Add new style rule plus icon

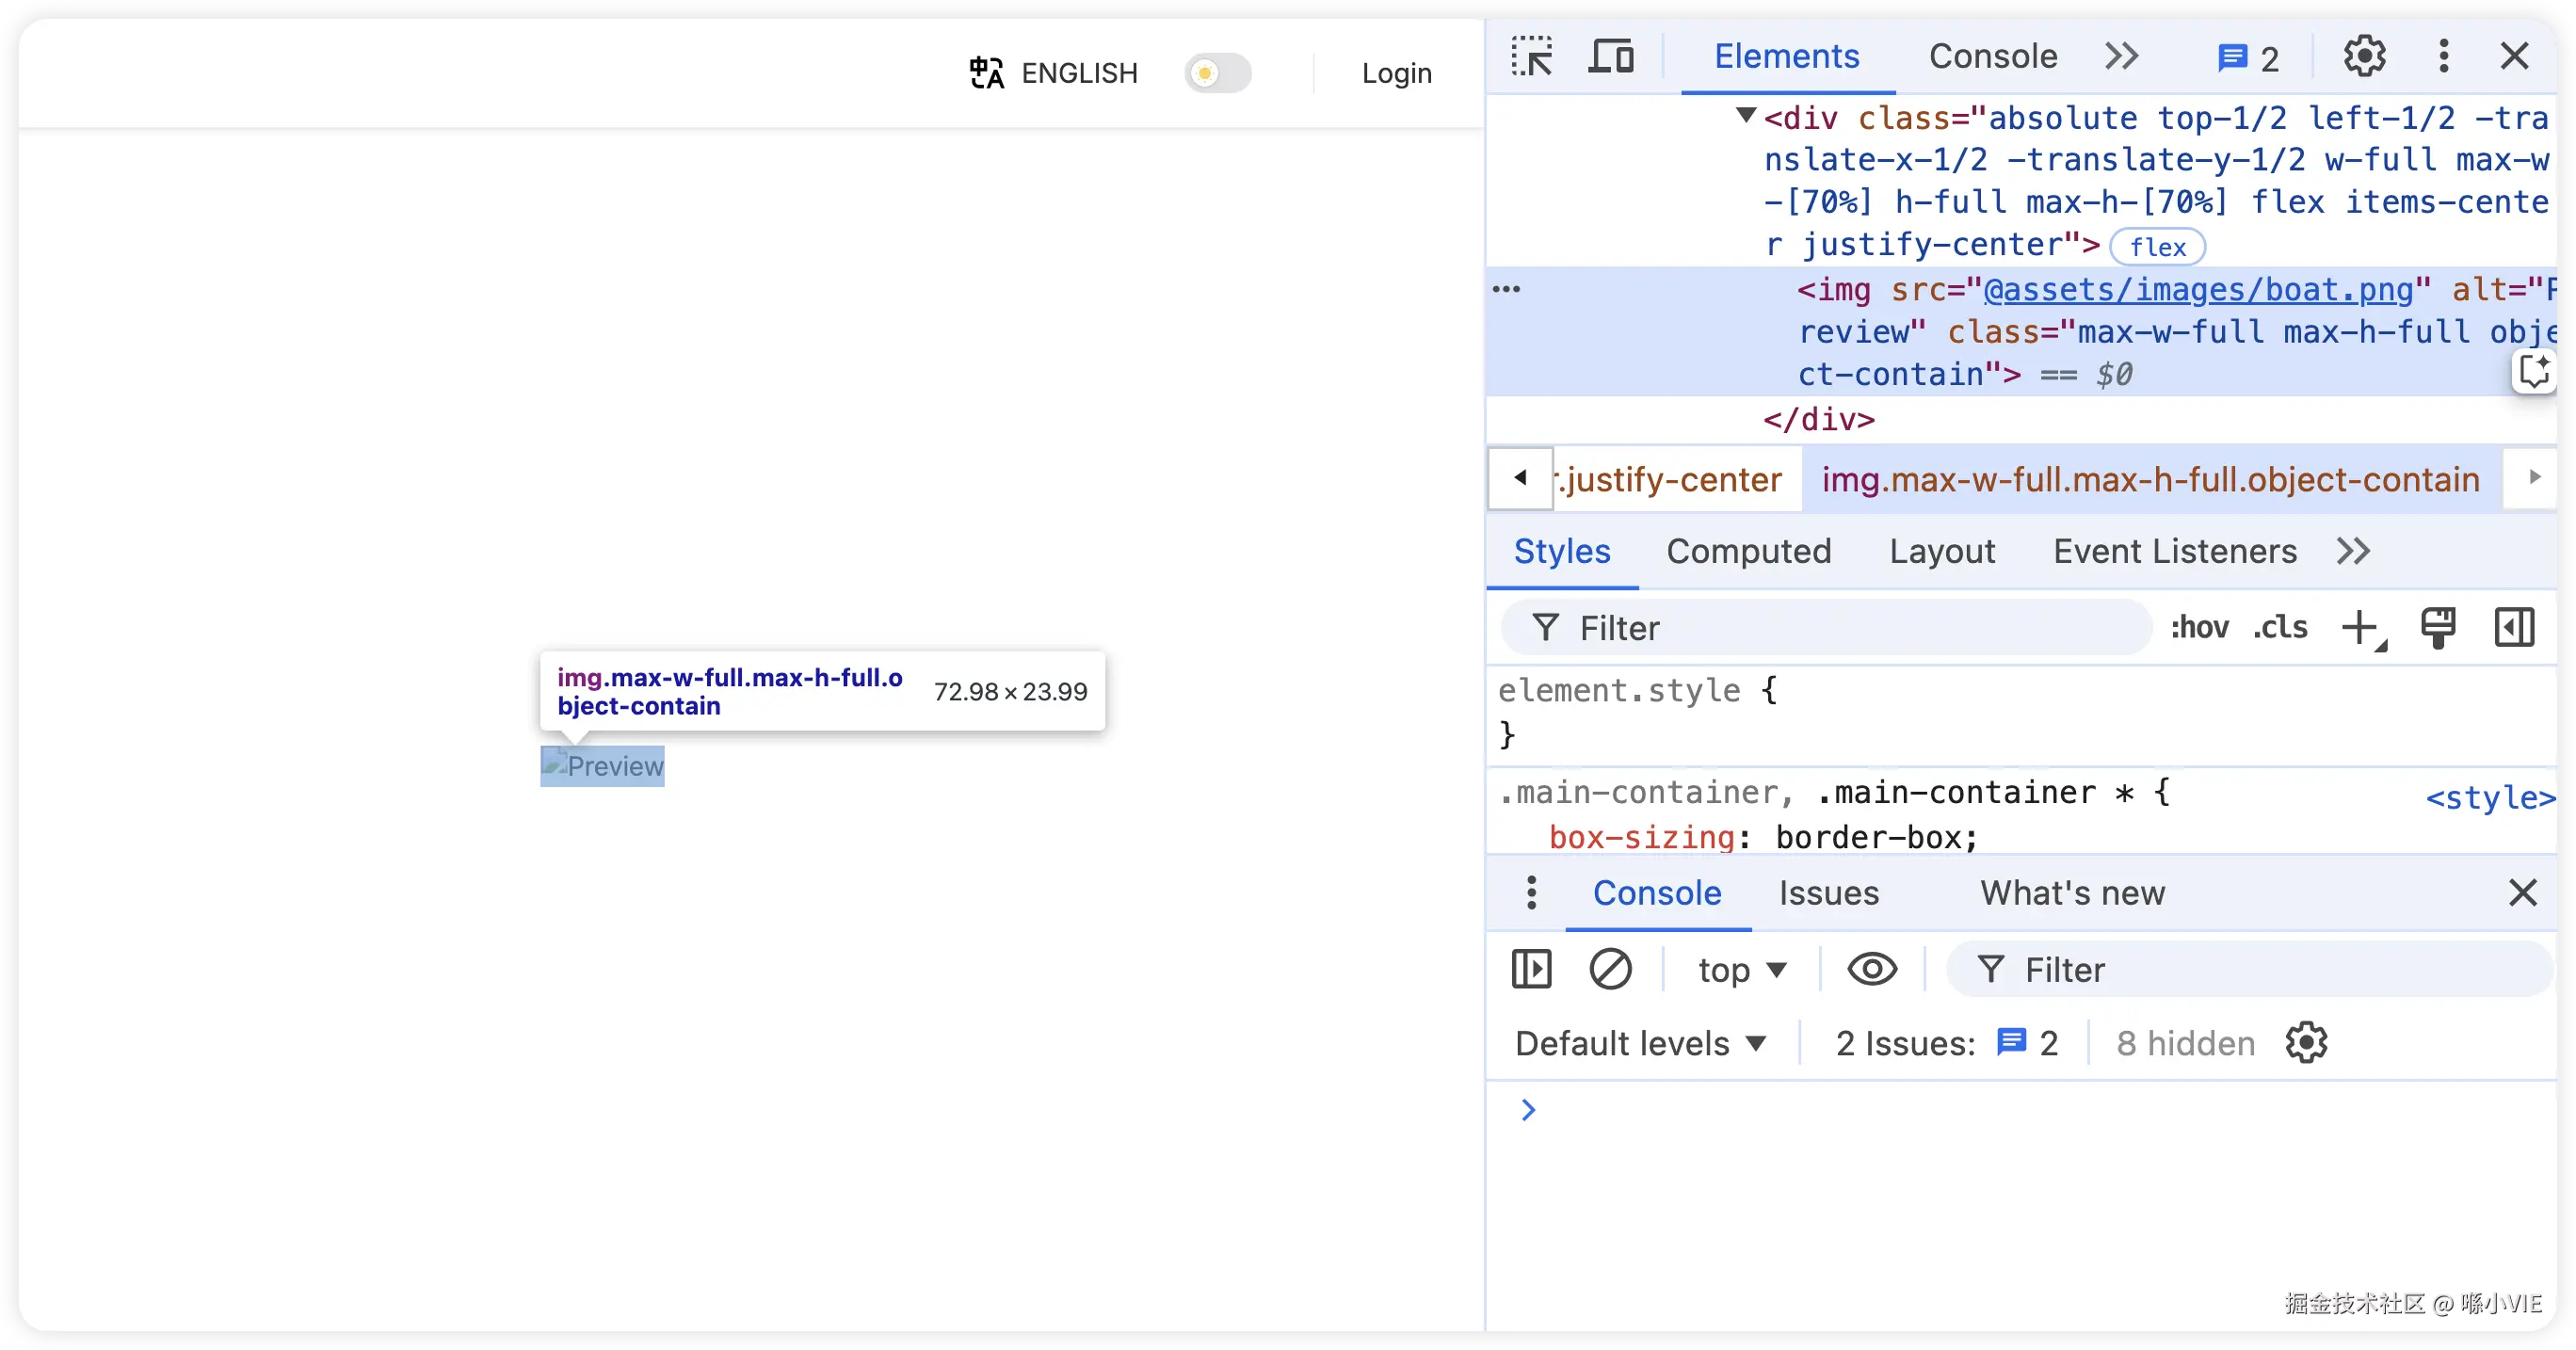[2361, 628]
